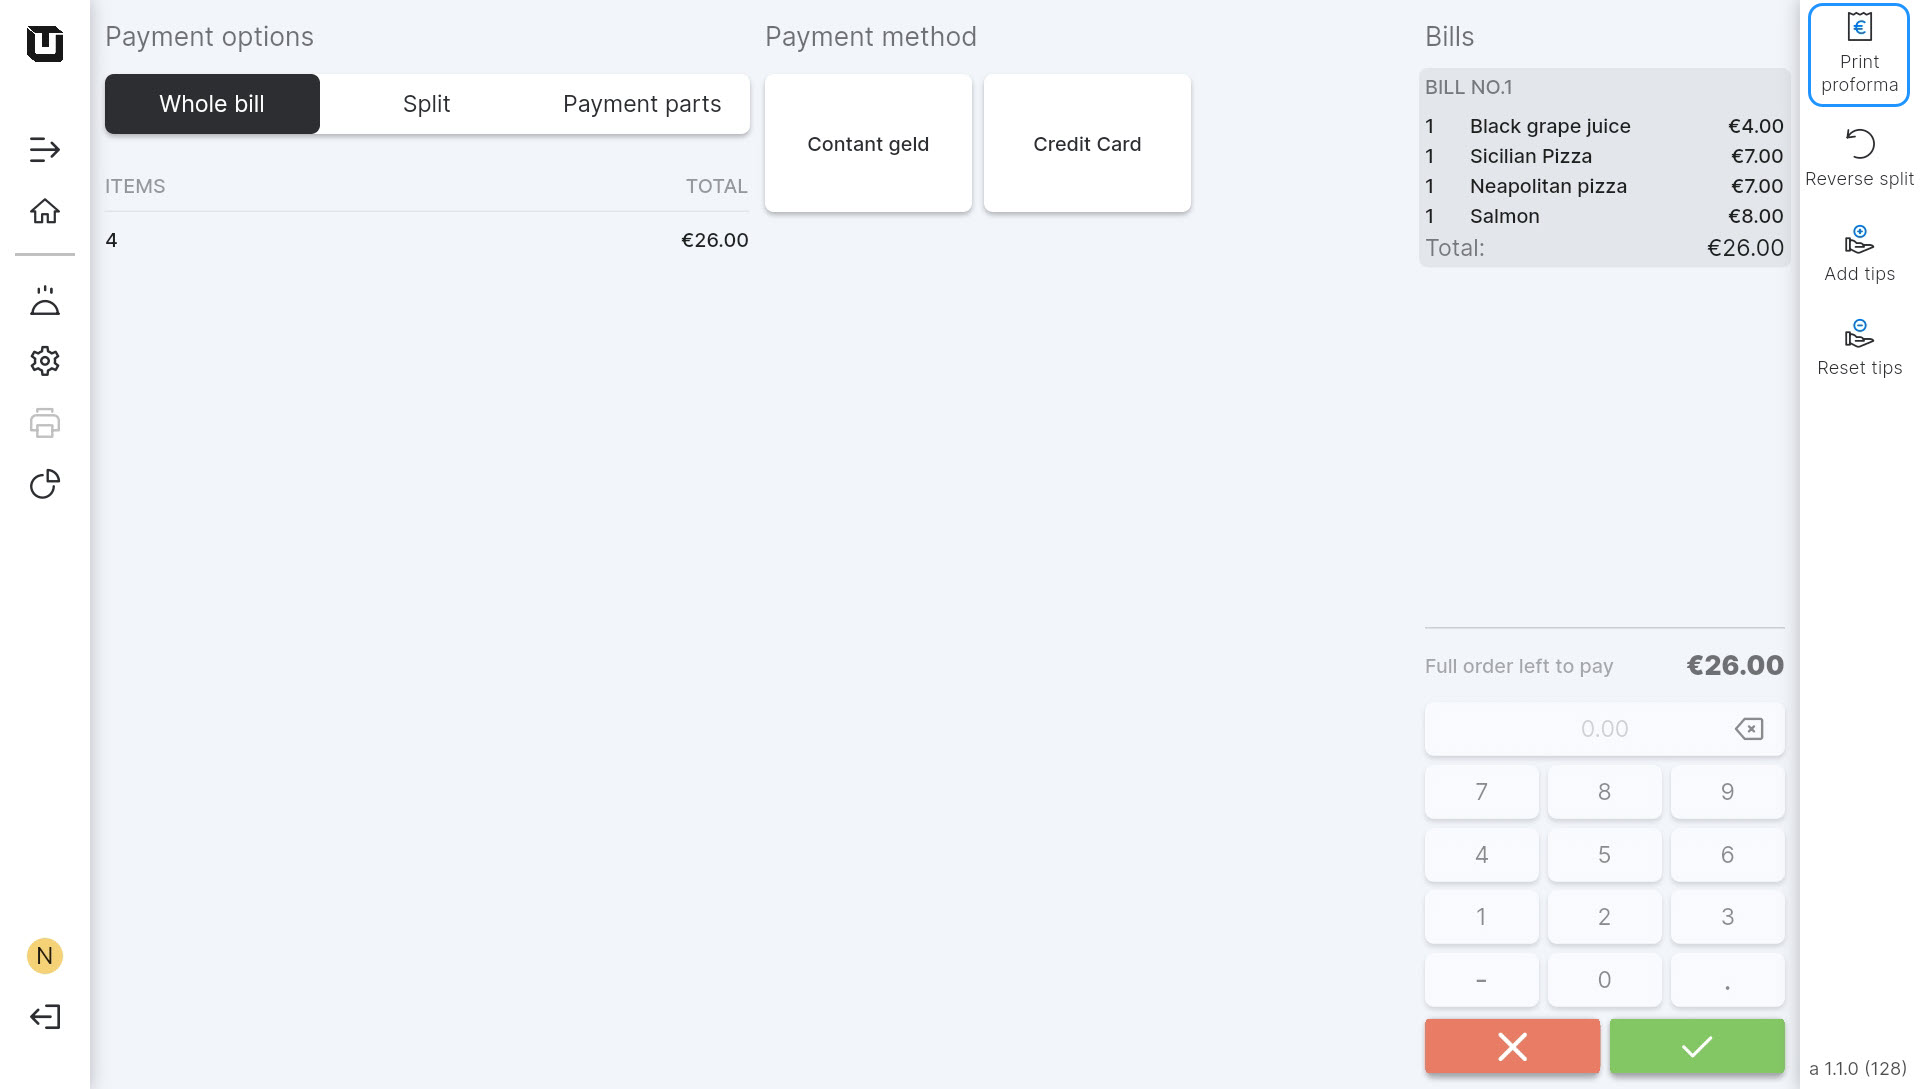Open settings via the gear icon
The width and height of the screenshot is (1920, 1089).
tap(45, 361)
